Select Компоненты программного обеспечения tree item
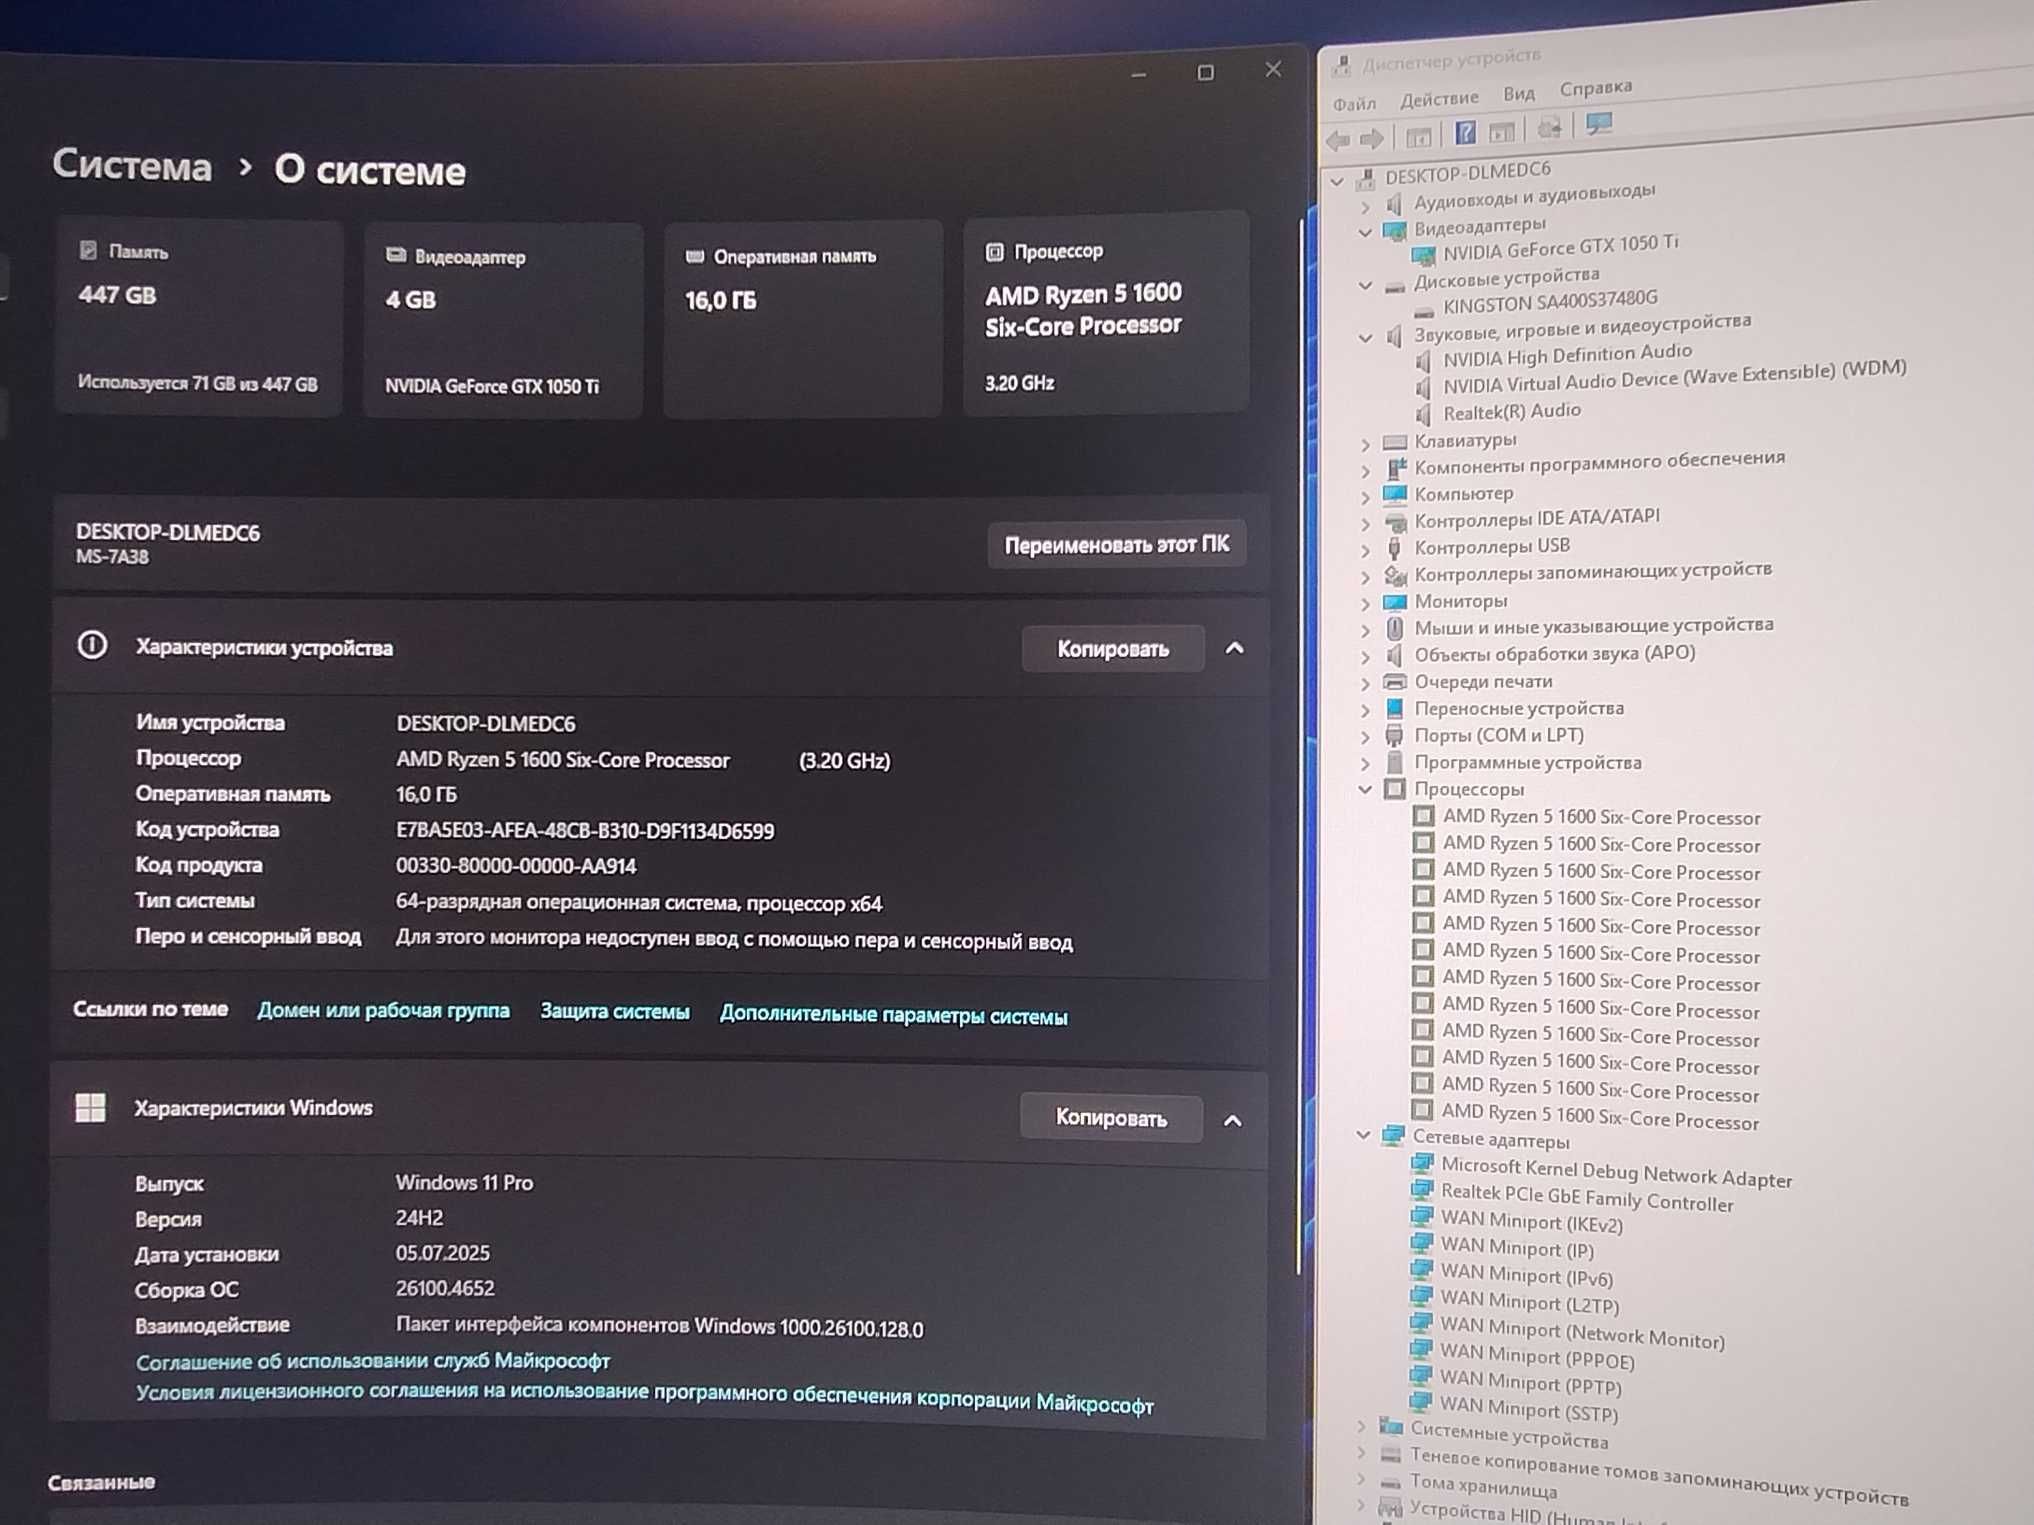 coord(1599,462)
